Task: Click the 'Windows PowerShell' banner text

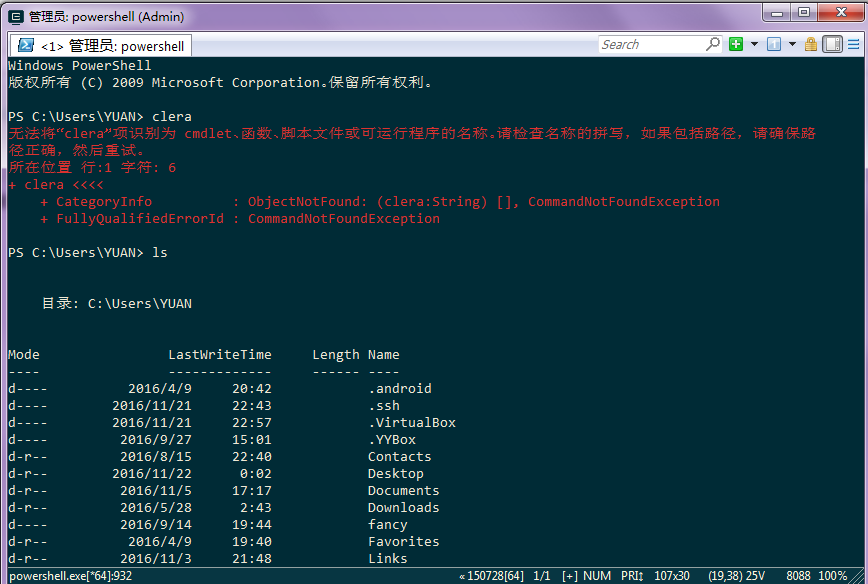Action: 79,65
